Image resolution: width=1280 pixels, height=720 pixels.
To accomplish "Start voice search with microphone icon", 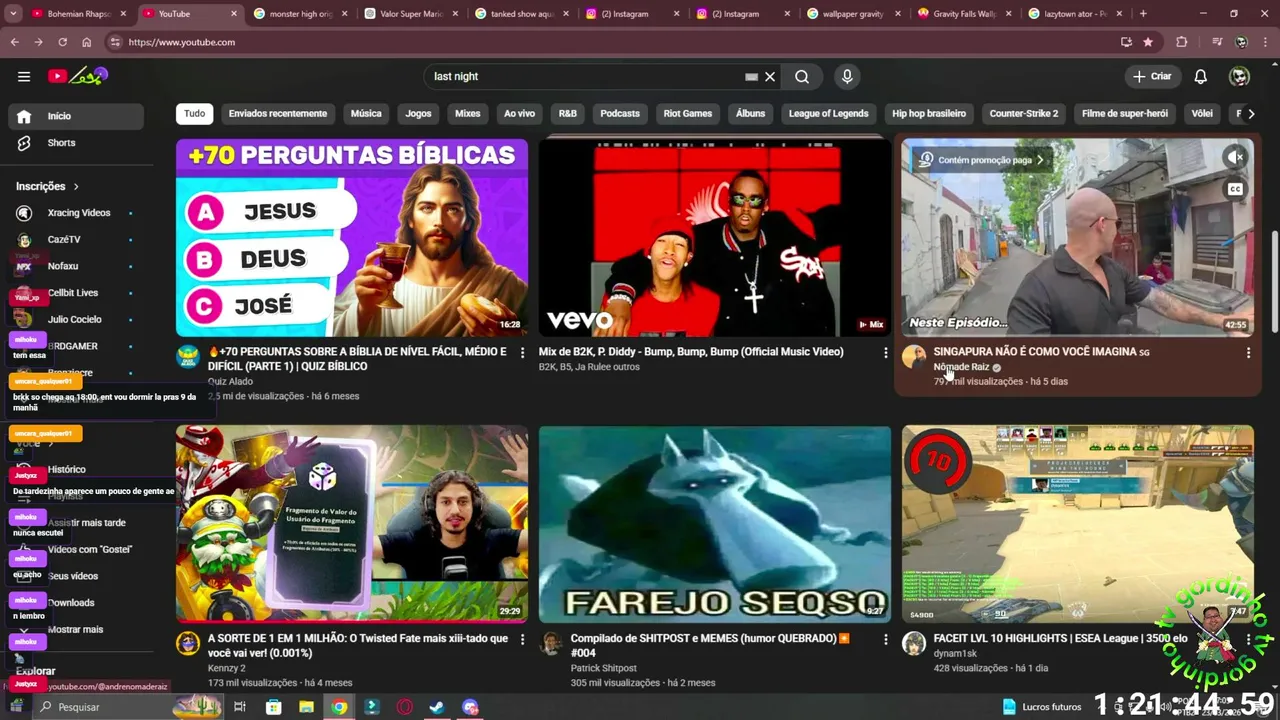I will click(x=847, y=76).
